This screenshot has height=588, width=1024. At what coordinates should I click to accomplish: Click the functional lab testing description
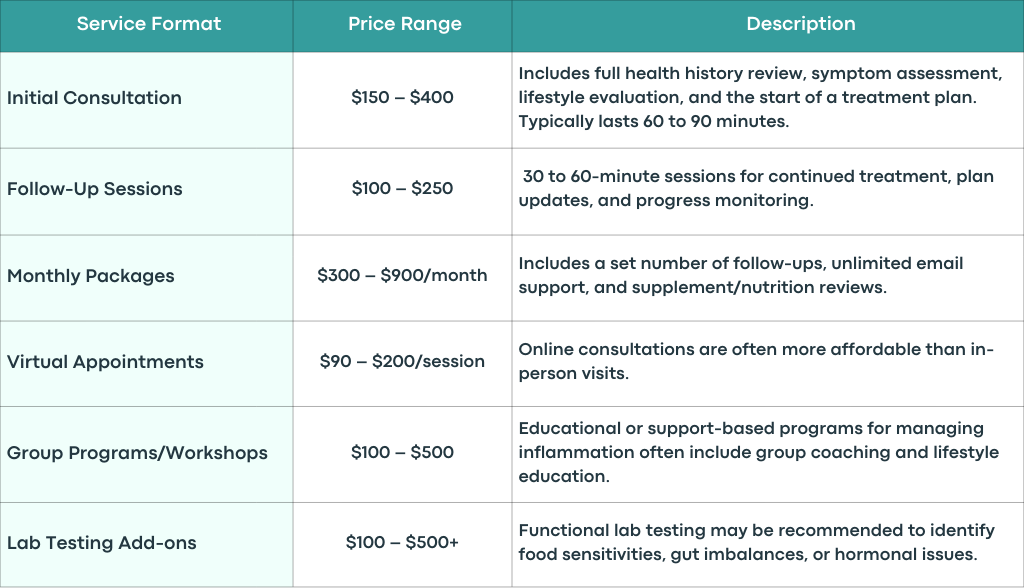click(756, 542)
